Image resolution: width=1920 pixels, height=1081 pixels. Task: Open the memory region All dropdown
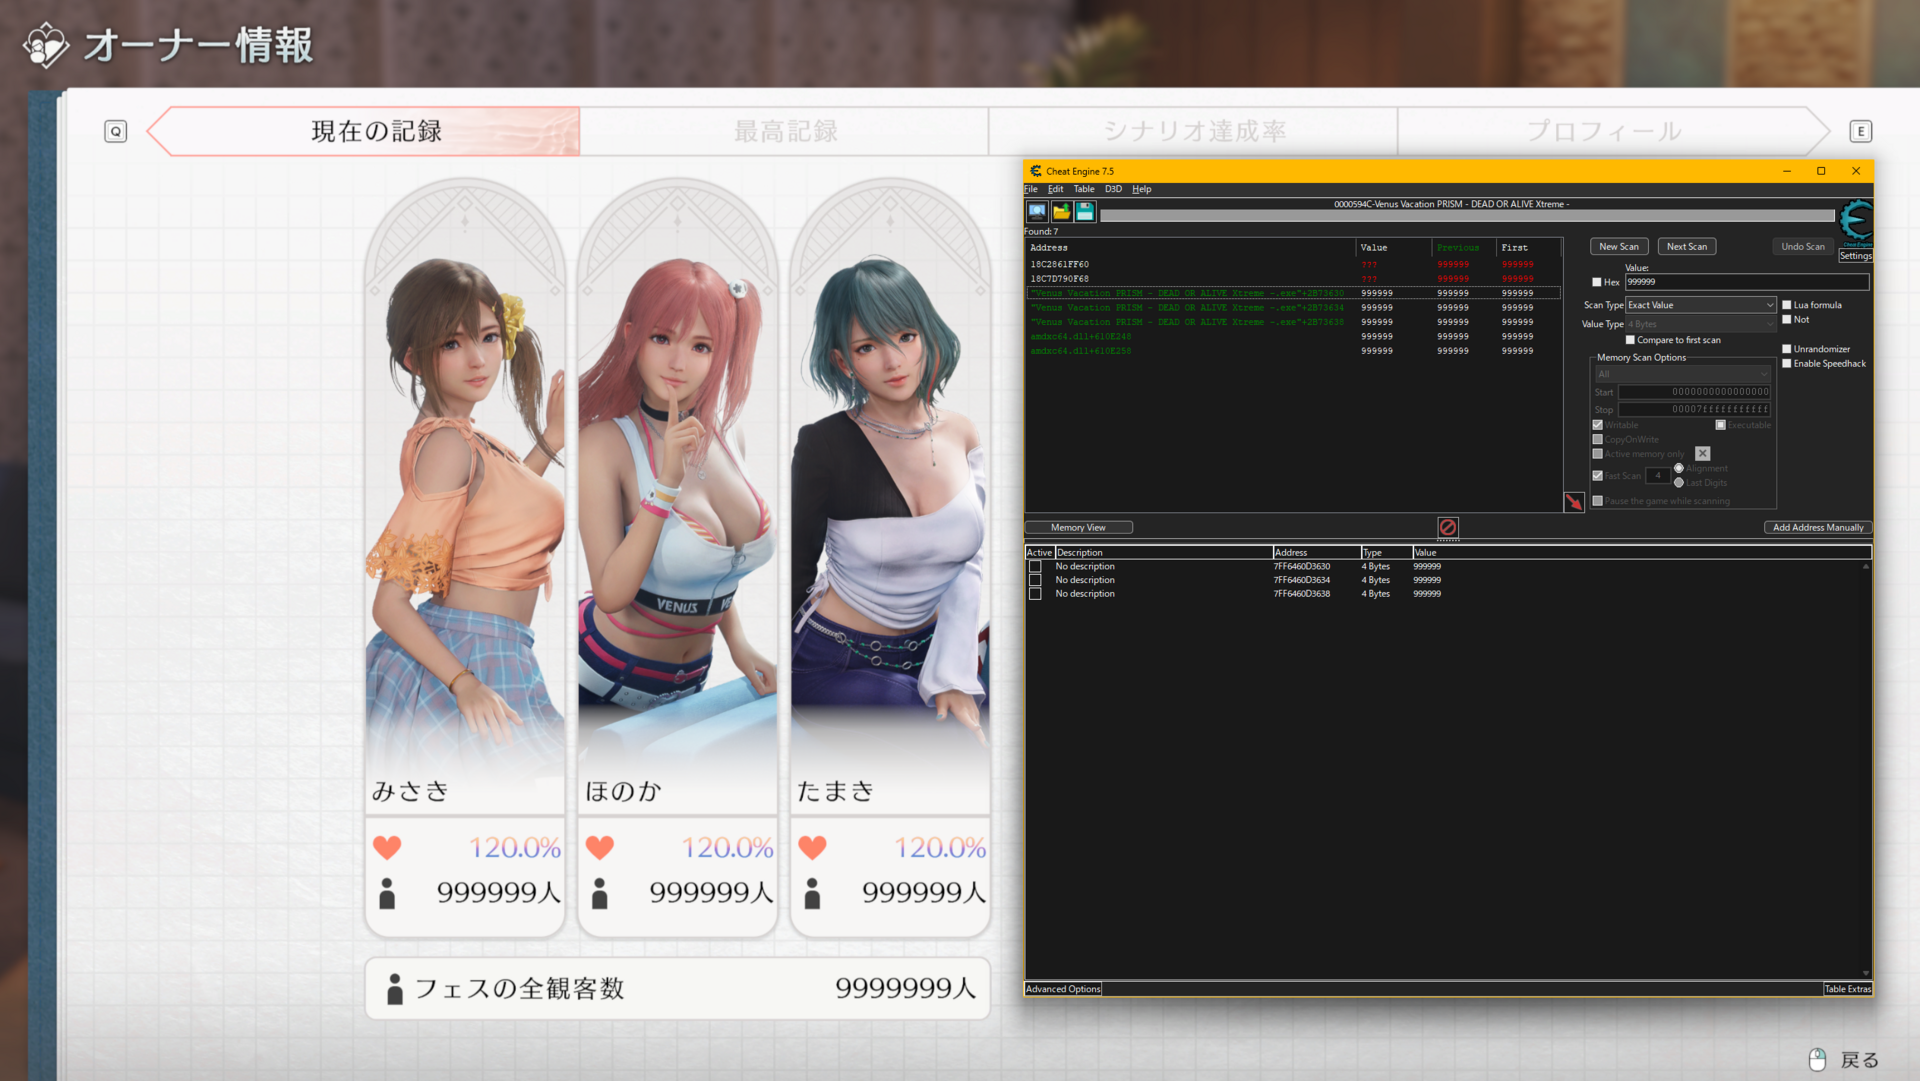1683,374
